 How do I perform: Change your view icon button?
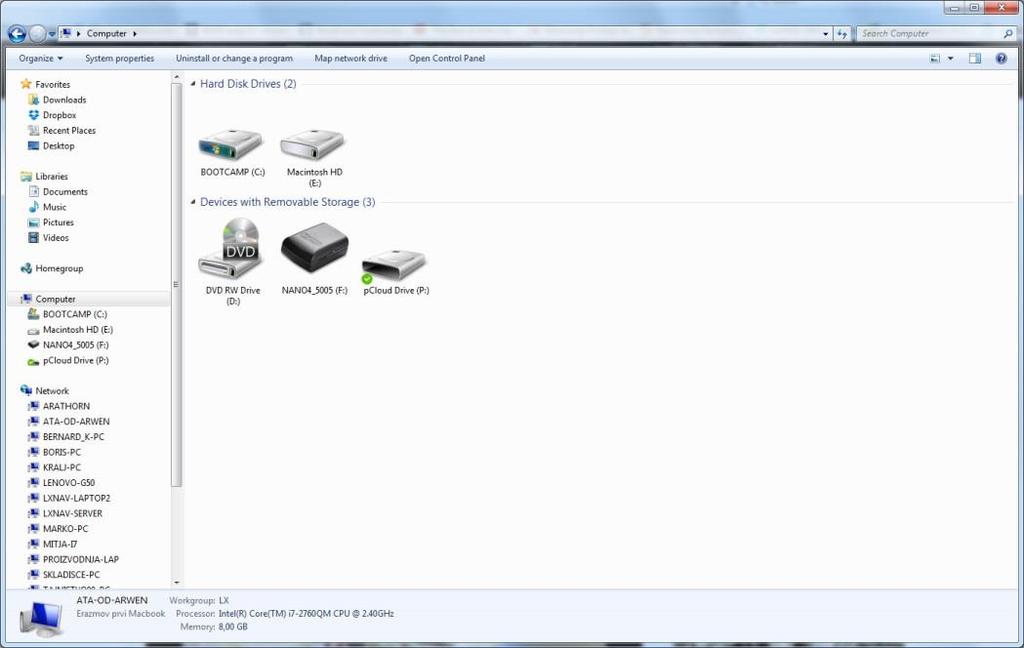(935, 58)
